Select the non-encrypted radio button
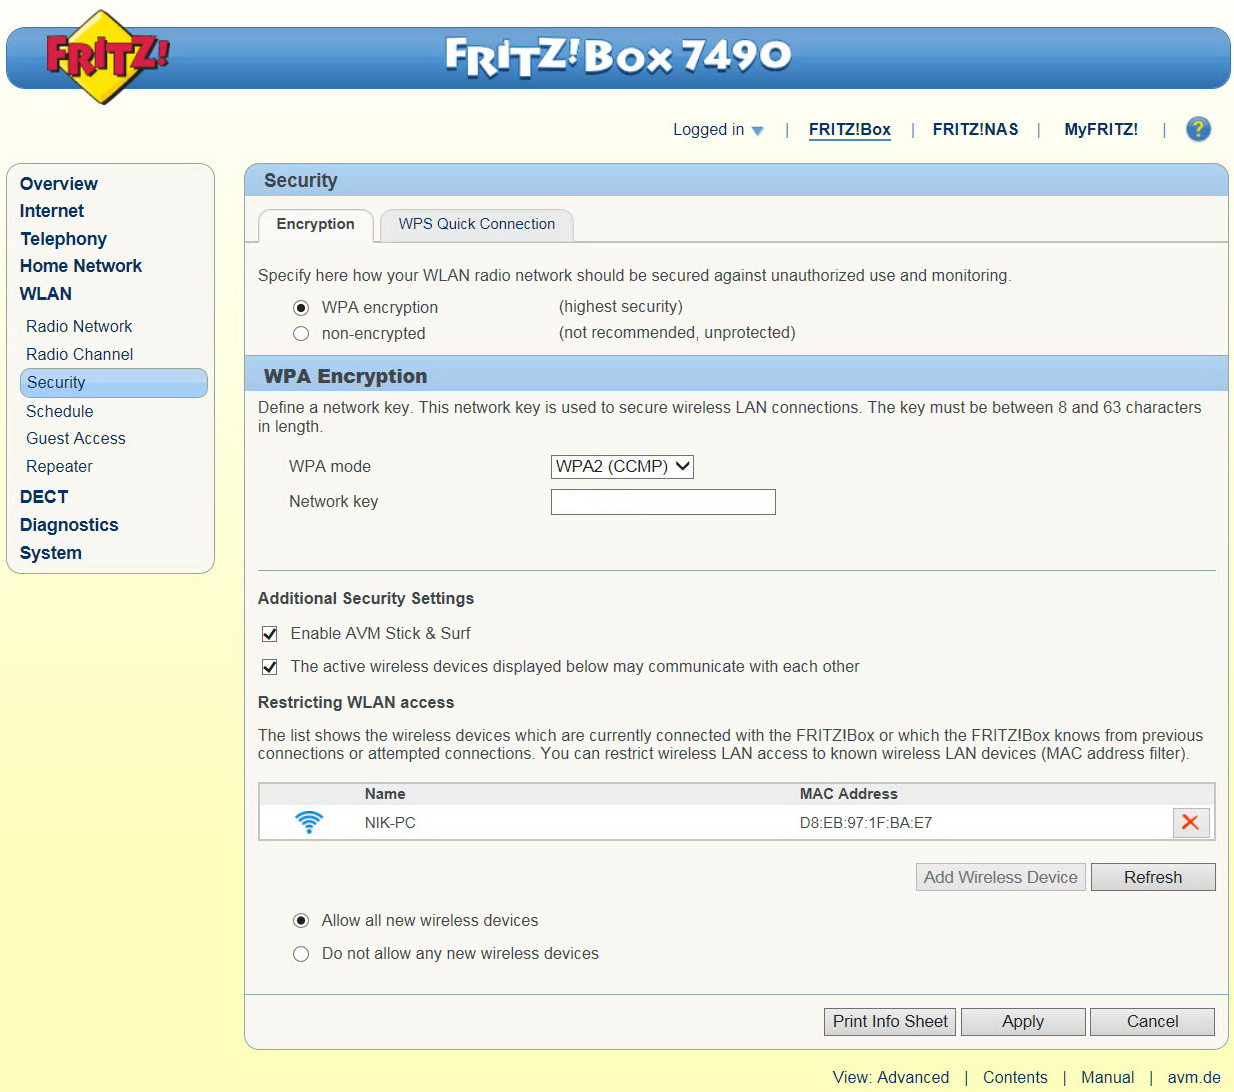This screenshot has width=1234, height=1092. coord(301,334)
